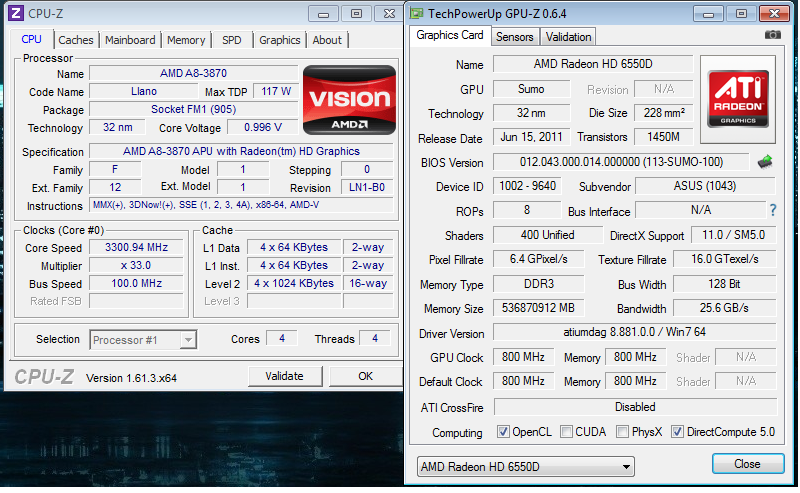Click the GPU-Z title bar app icon
The image size is (800, 493).
click(417, 14)
